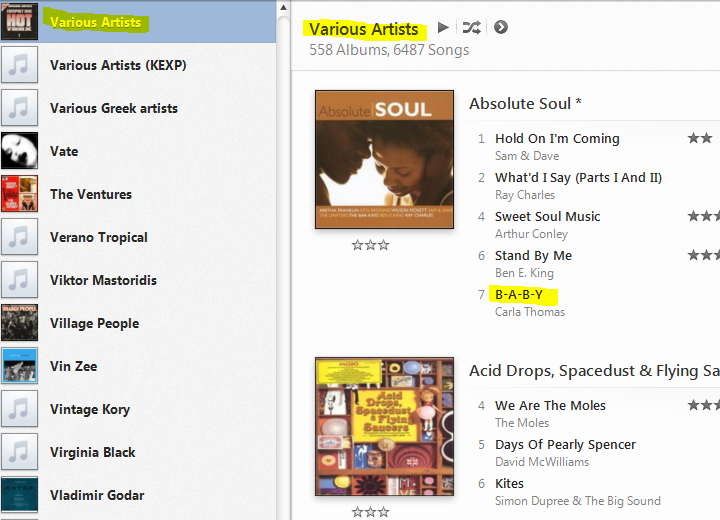
Task: Set the star rating under Acid Drops album
Action: click(x=370, y=512)
